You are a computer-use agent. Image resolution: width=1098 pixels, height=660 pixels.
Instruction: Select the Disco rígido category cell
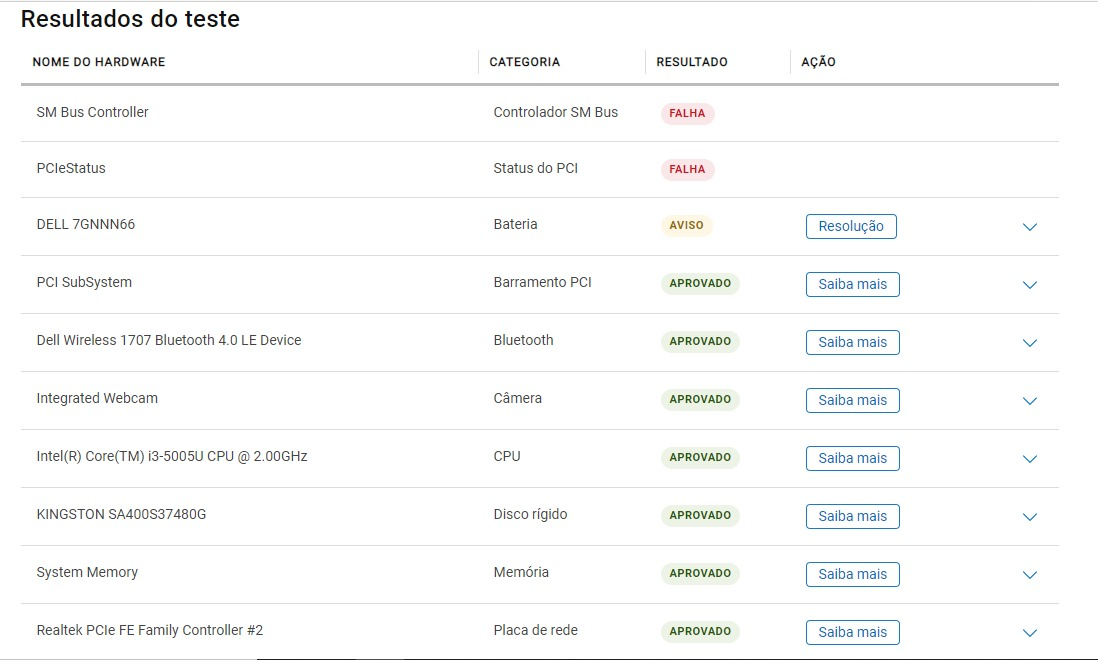tap(530, 514)
